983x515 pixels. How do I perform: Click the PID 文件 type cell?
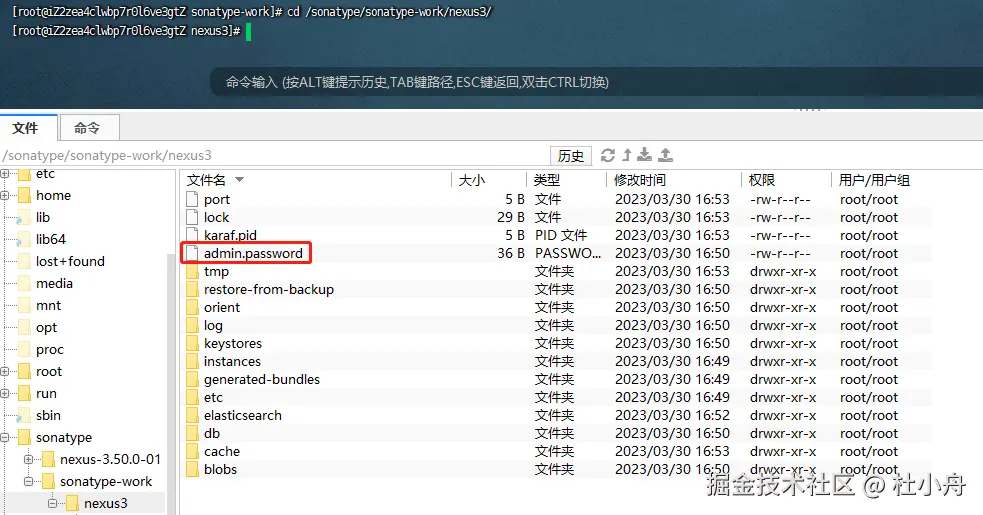coord(560,235)
